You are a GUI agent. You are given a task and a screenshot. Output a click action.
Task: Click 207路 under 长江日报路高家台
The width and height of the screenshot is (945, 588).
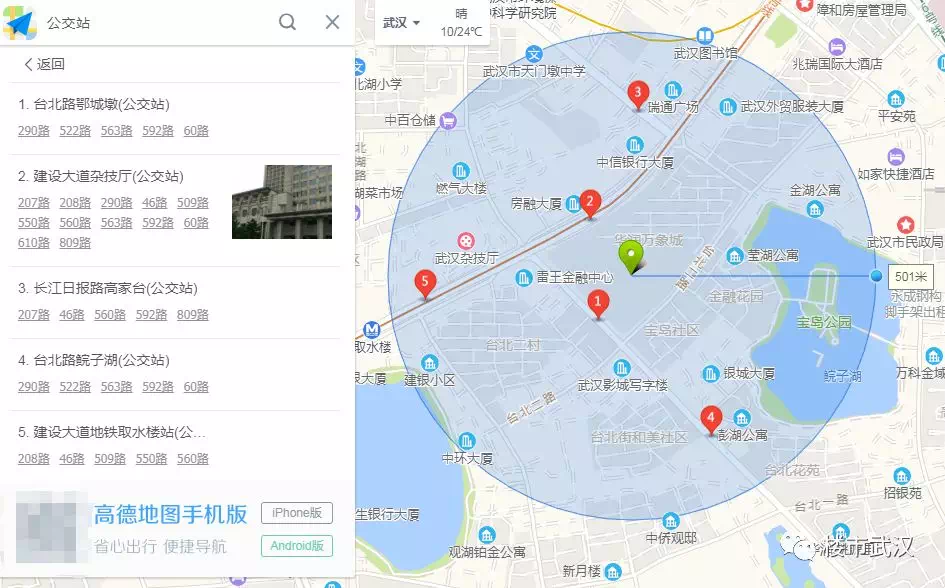tap(34, 314)
